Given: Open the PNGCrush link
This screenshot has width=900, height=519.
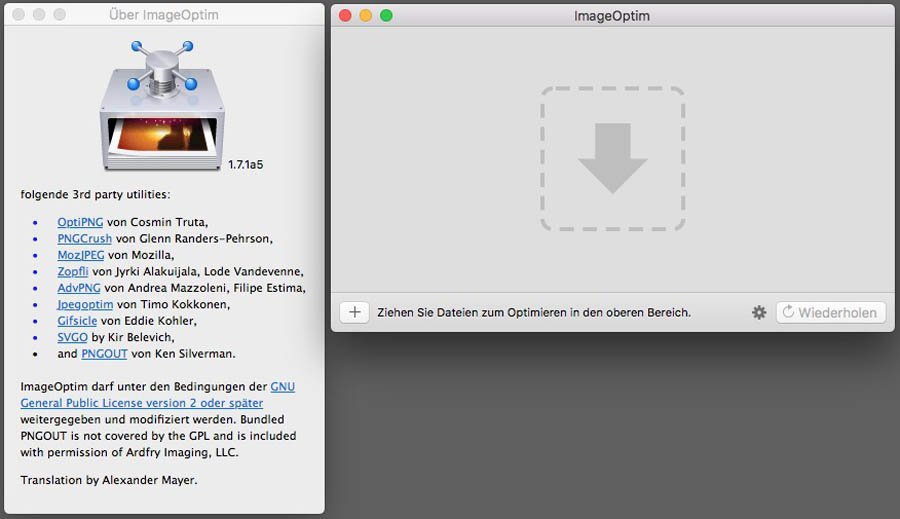Looking at the screenshot, I should pos(84,239).
